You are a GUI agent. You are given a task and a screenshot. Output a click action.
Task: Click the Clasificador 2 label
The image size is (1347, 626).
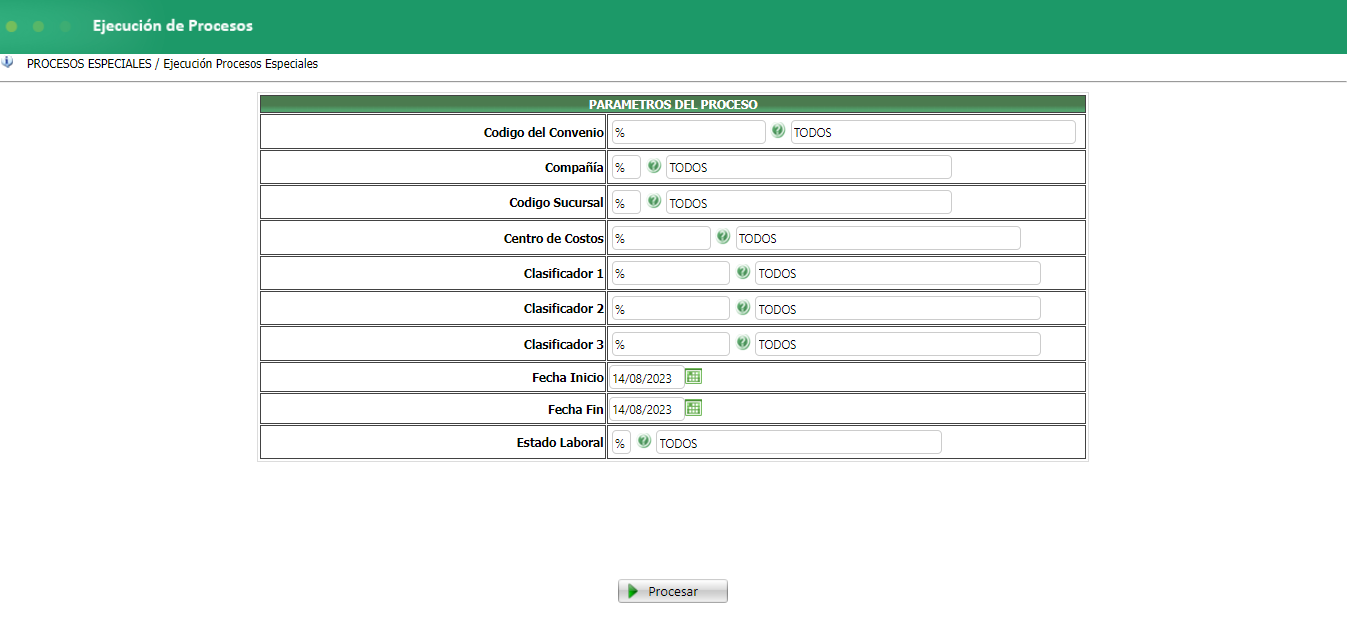click(x=564, y=308)
